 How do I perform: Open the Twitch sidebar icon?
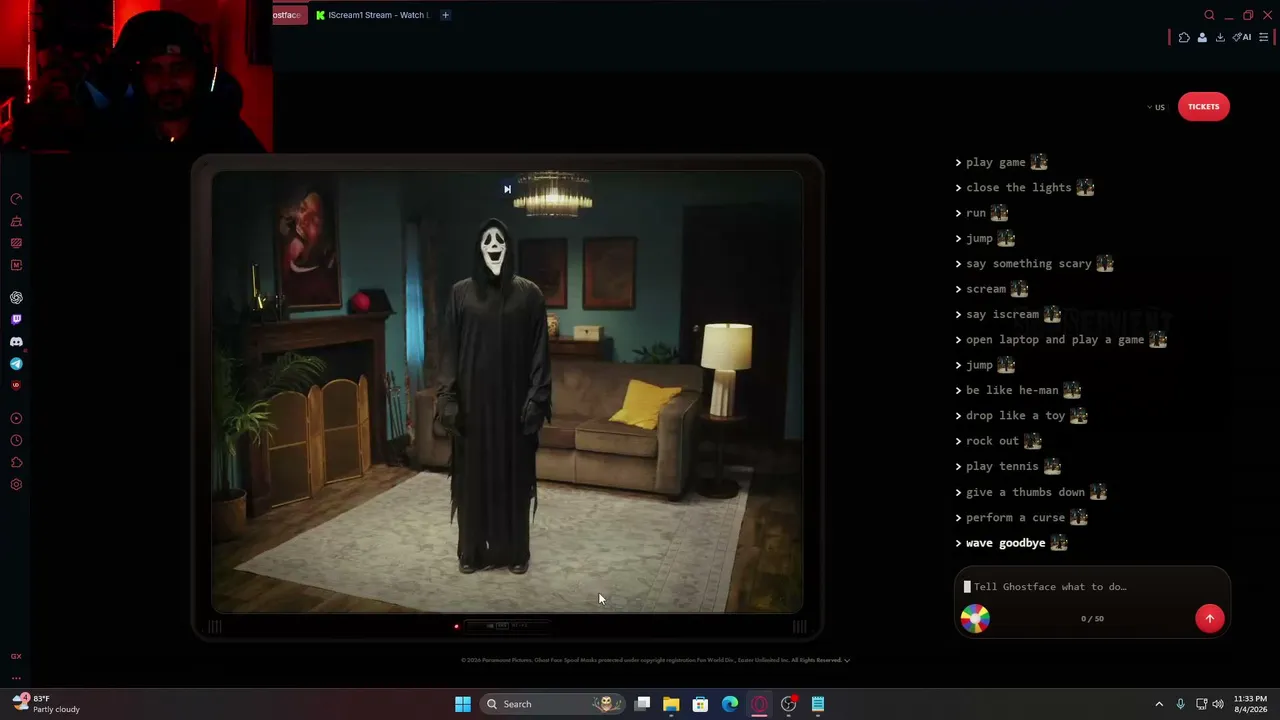[x=16, y=320]
